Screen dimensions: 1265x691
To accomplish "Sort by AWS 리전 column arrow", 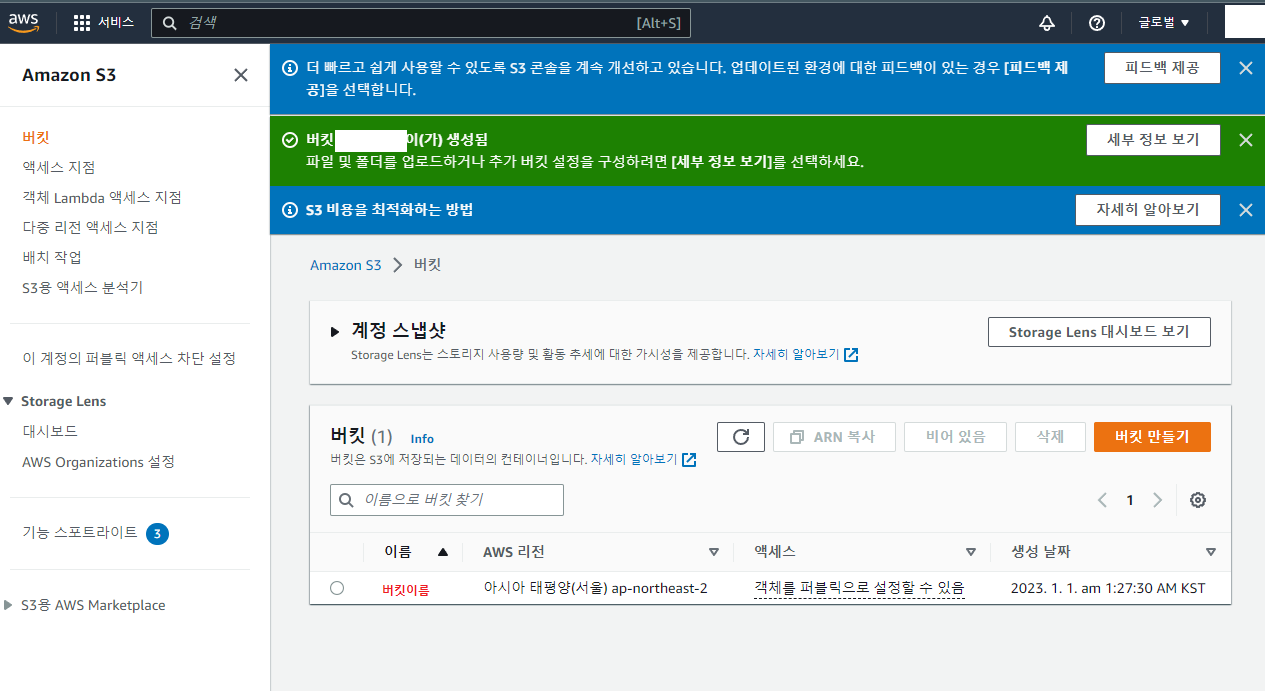I will click(714, 552).
